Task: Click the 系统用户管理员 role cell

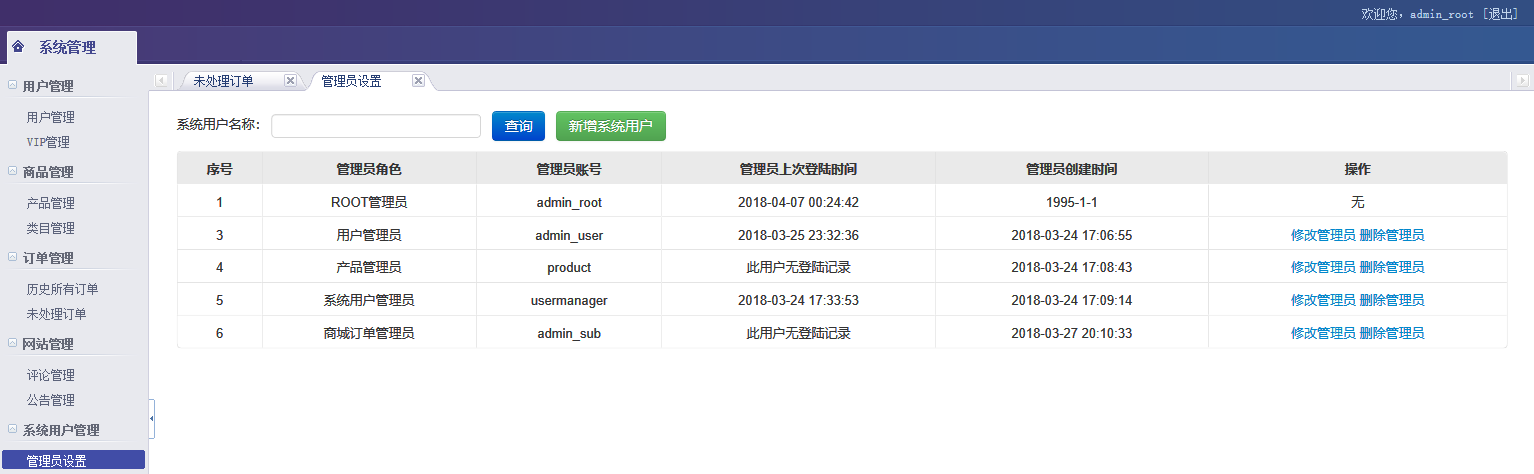Action: coord(369,300)
